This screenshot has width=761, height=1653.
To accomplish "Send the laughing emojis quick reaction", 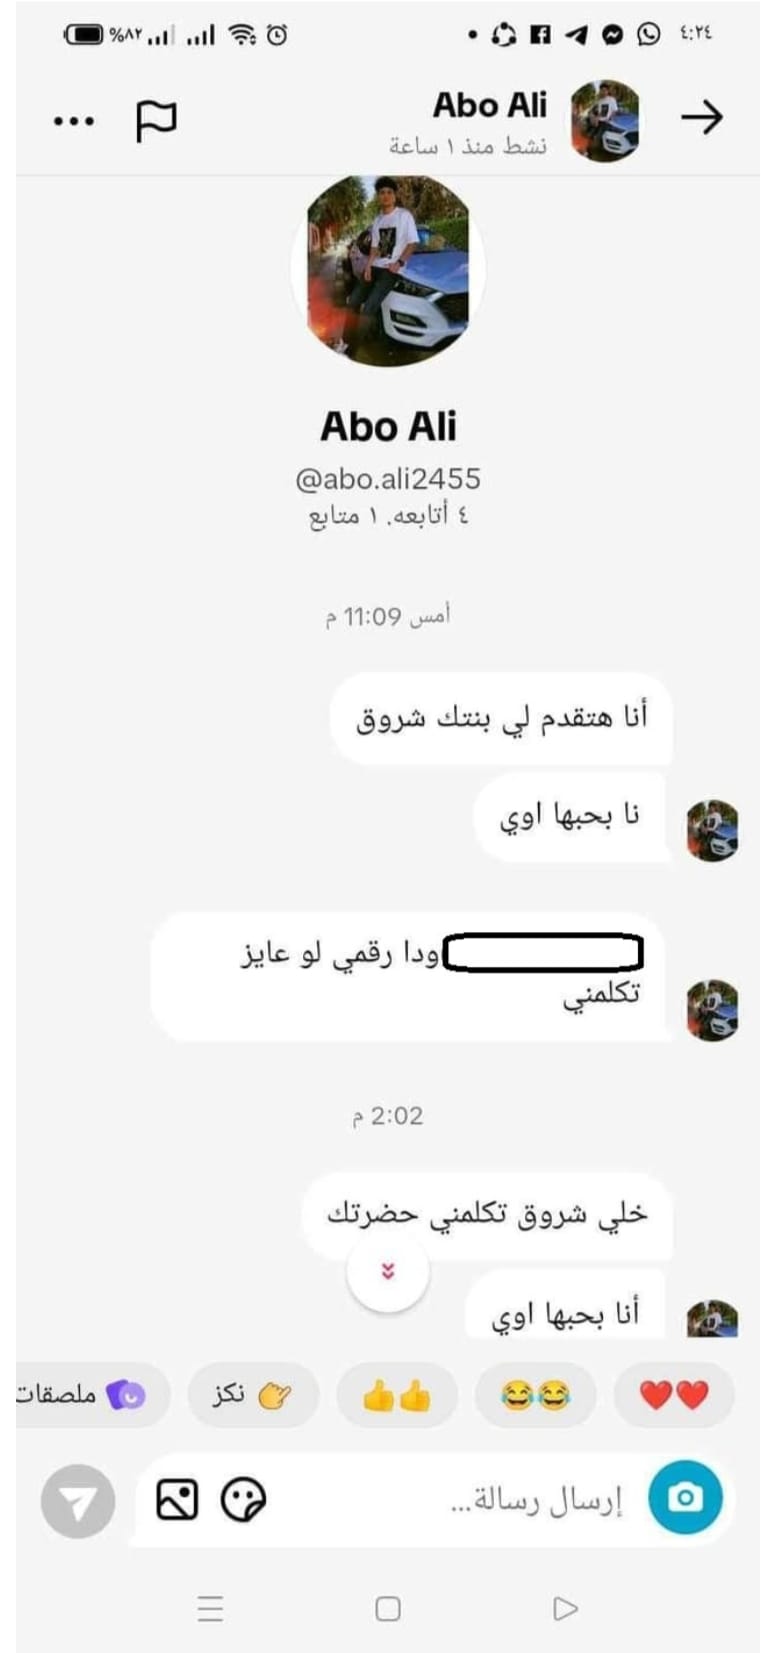I will pyautogui.click(x=535, y=1394).
